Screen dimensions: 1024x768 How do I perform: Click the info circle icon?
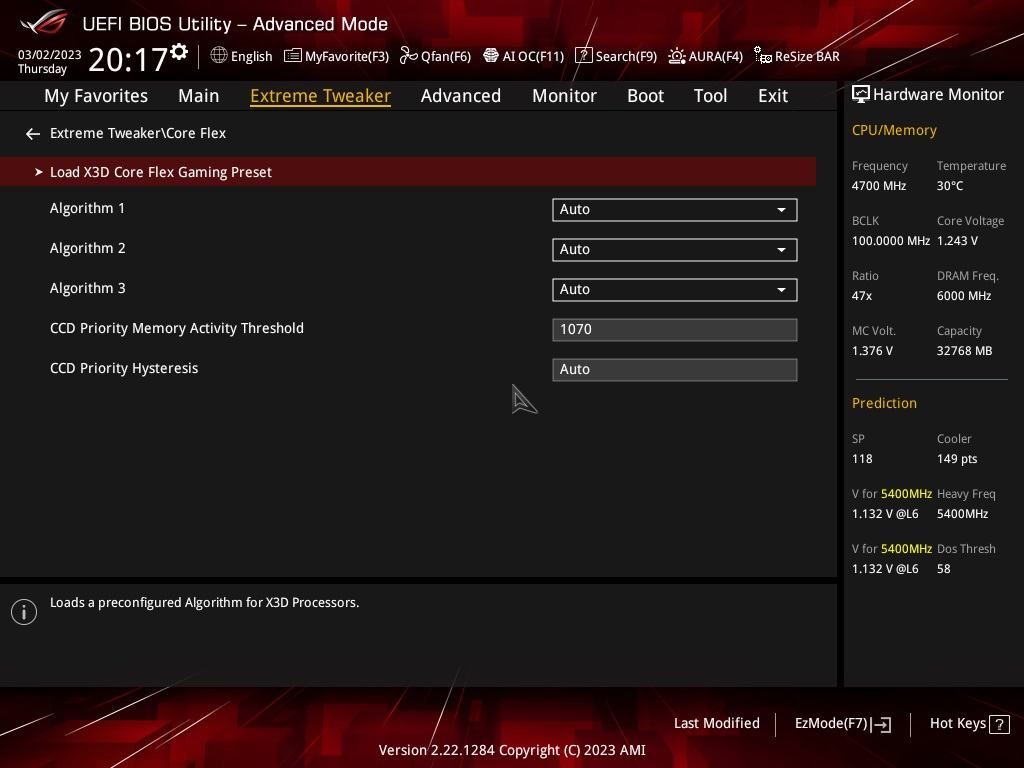(x=24, y=612)
